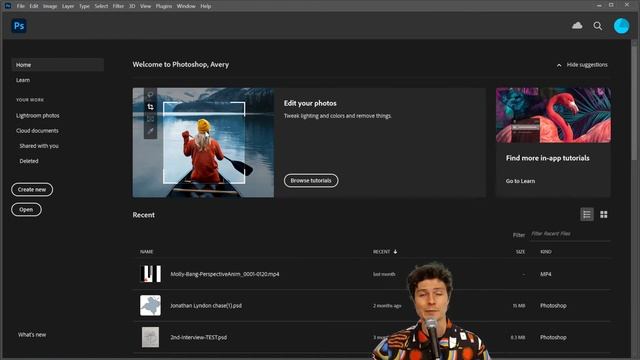Click the Browse tutorials button
The image size is (640, 360).
coord(311,180)
